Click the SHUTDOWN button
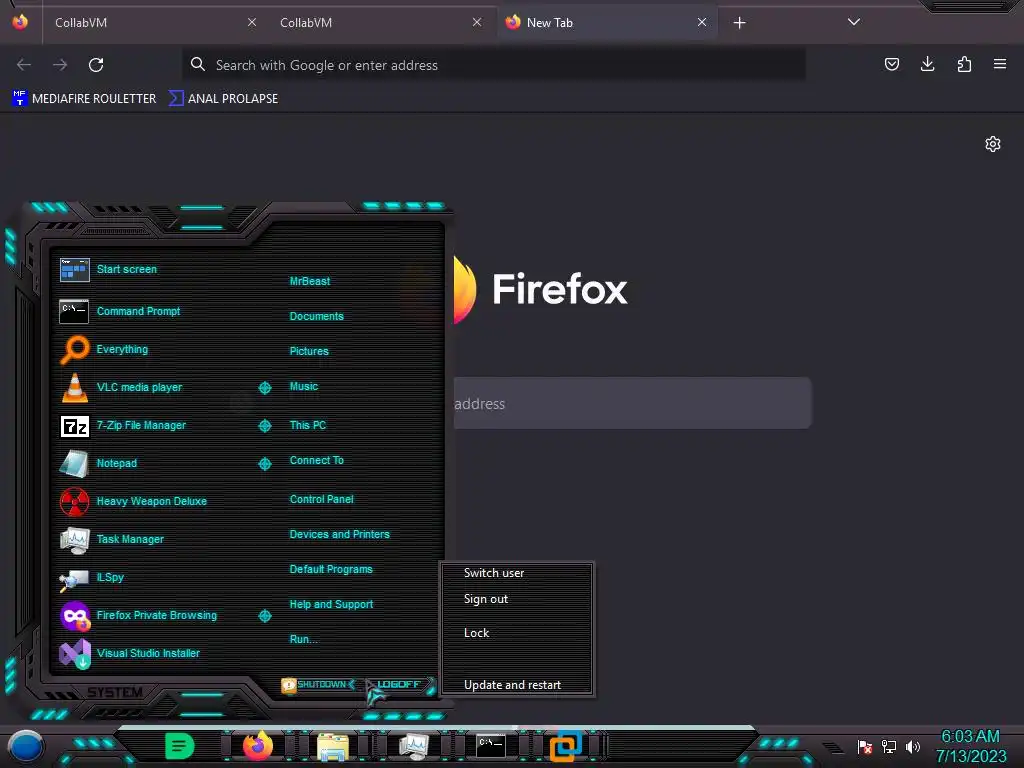The image size is (1024, 768). pyautogui.click(x=318, y=684)
